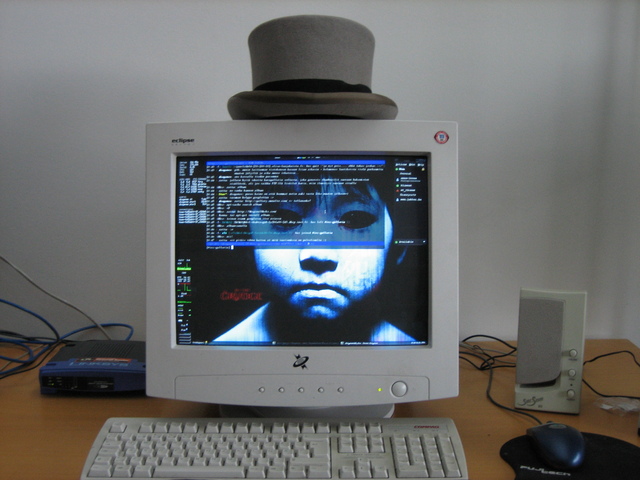Switch to the middle window entry in the bottom taskbar

pos(305,343)
